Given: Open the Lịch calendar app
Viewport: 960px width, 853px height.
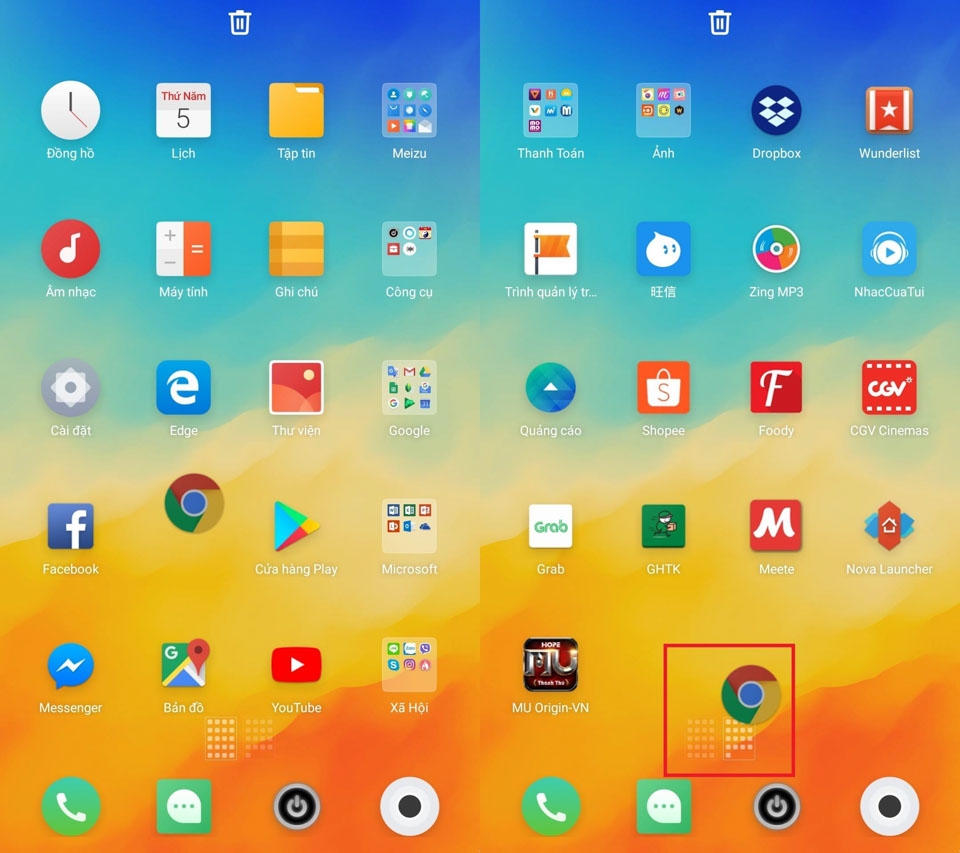Looking at the screenshot, I should [183, 110].
